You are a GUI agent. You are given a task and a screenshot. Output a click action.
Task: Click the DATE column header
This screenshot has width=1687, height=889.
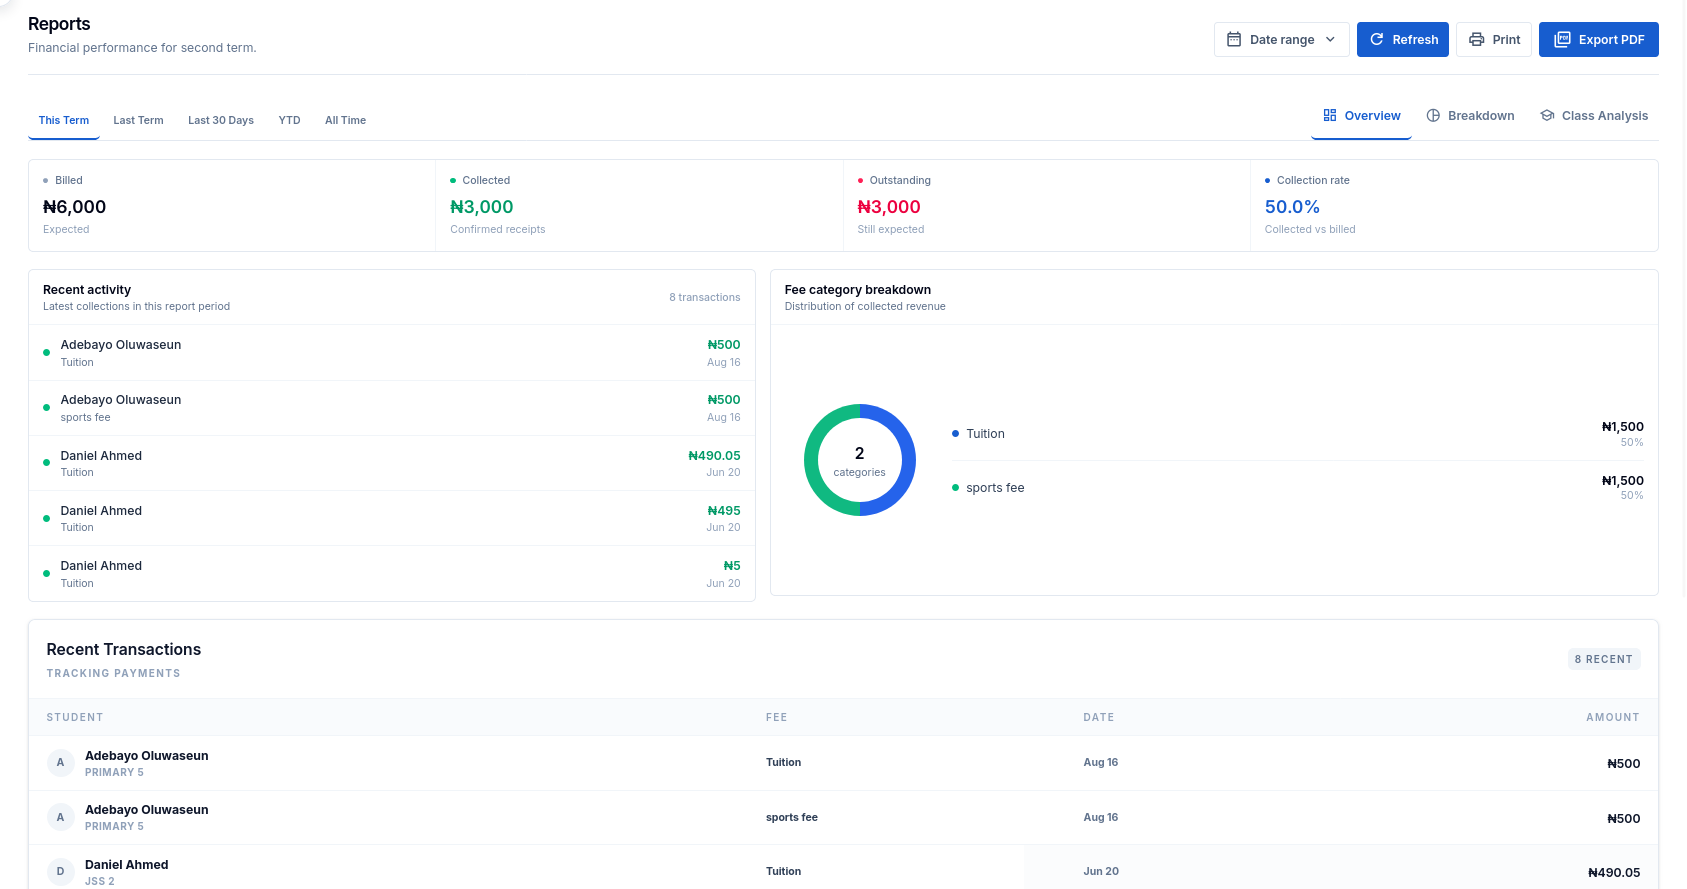pos(1099,718)
